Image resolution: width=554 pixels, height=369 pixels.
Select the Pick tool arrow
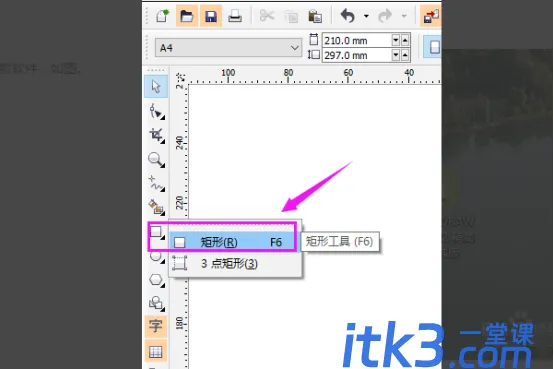[156, 87]
